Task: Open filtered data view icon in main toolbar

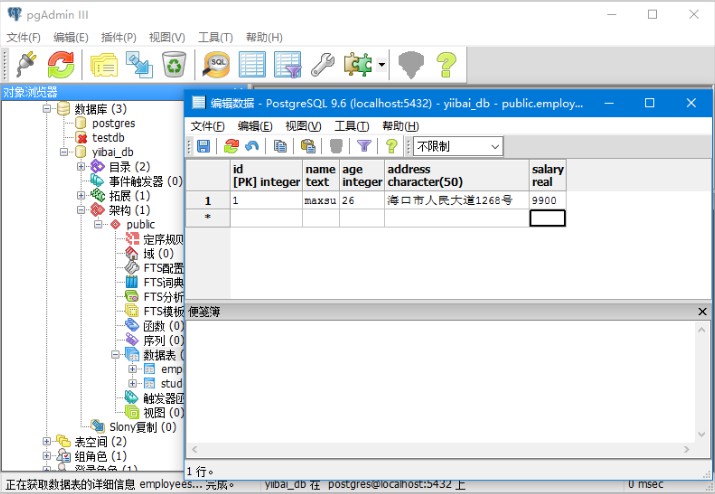Action: tap(288, 64)
